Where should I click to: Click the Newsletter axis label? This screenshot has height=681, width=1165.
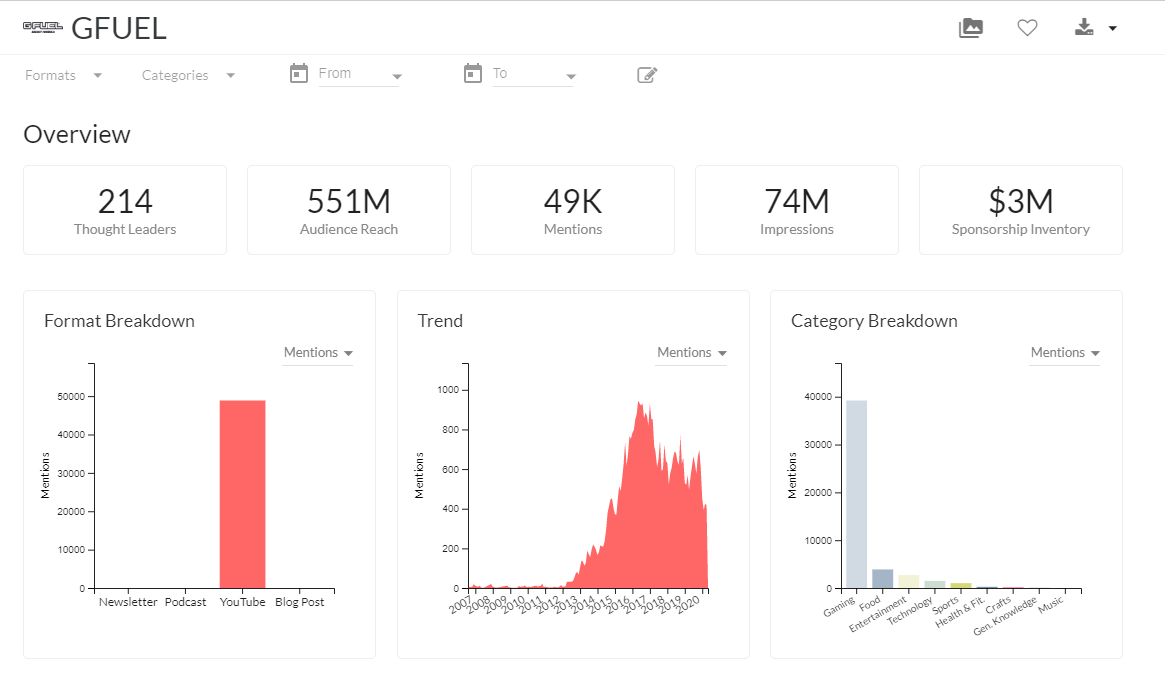tap(128, 602)
